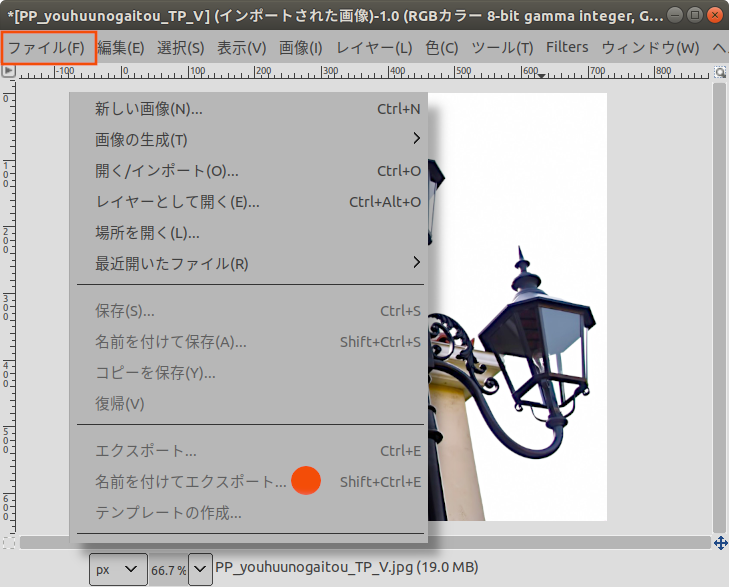Choose 開く/インポート(O)... entry
Screen dimensions: 729x587
pyautogui.click(x=249, y=171)
